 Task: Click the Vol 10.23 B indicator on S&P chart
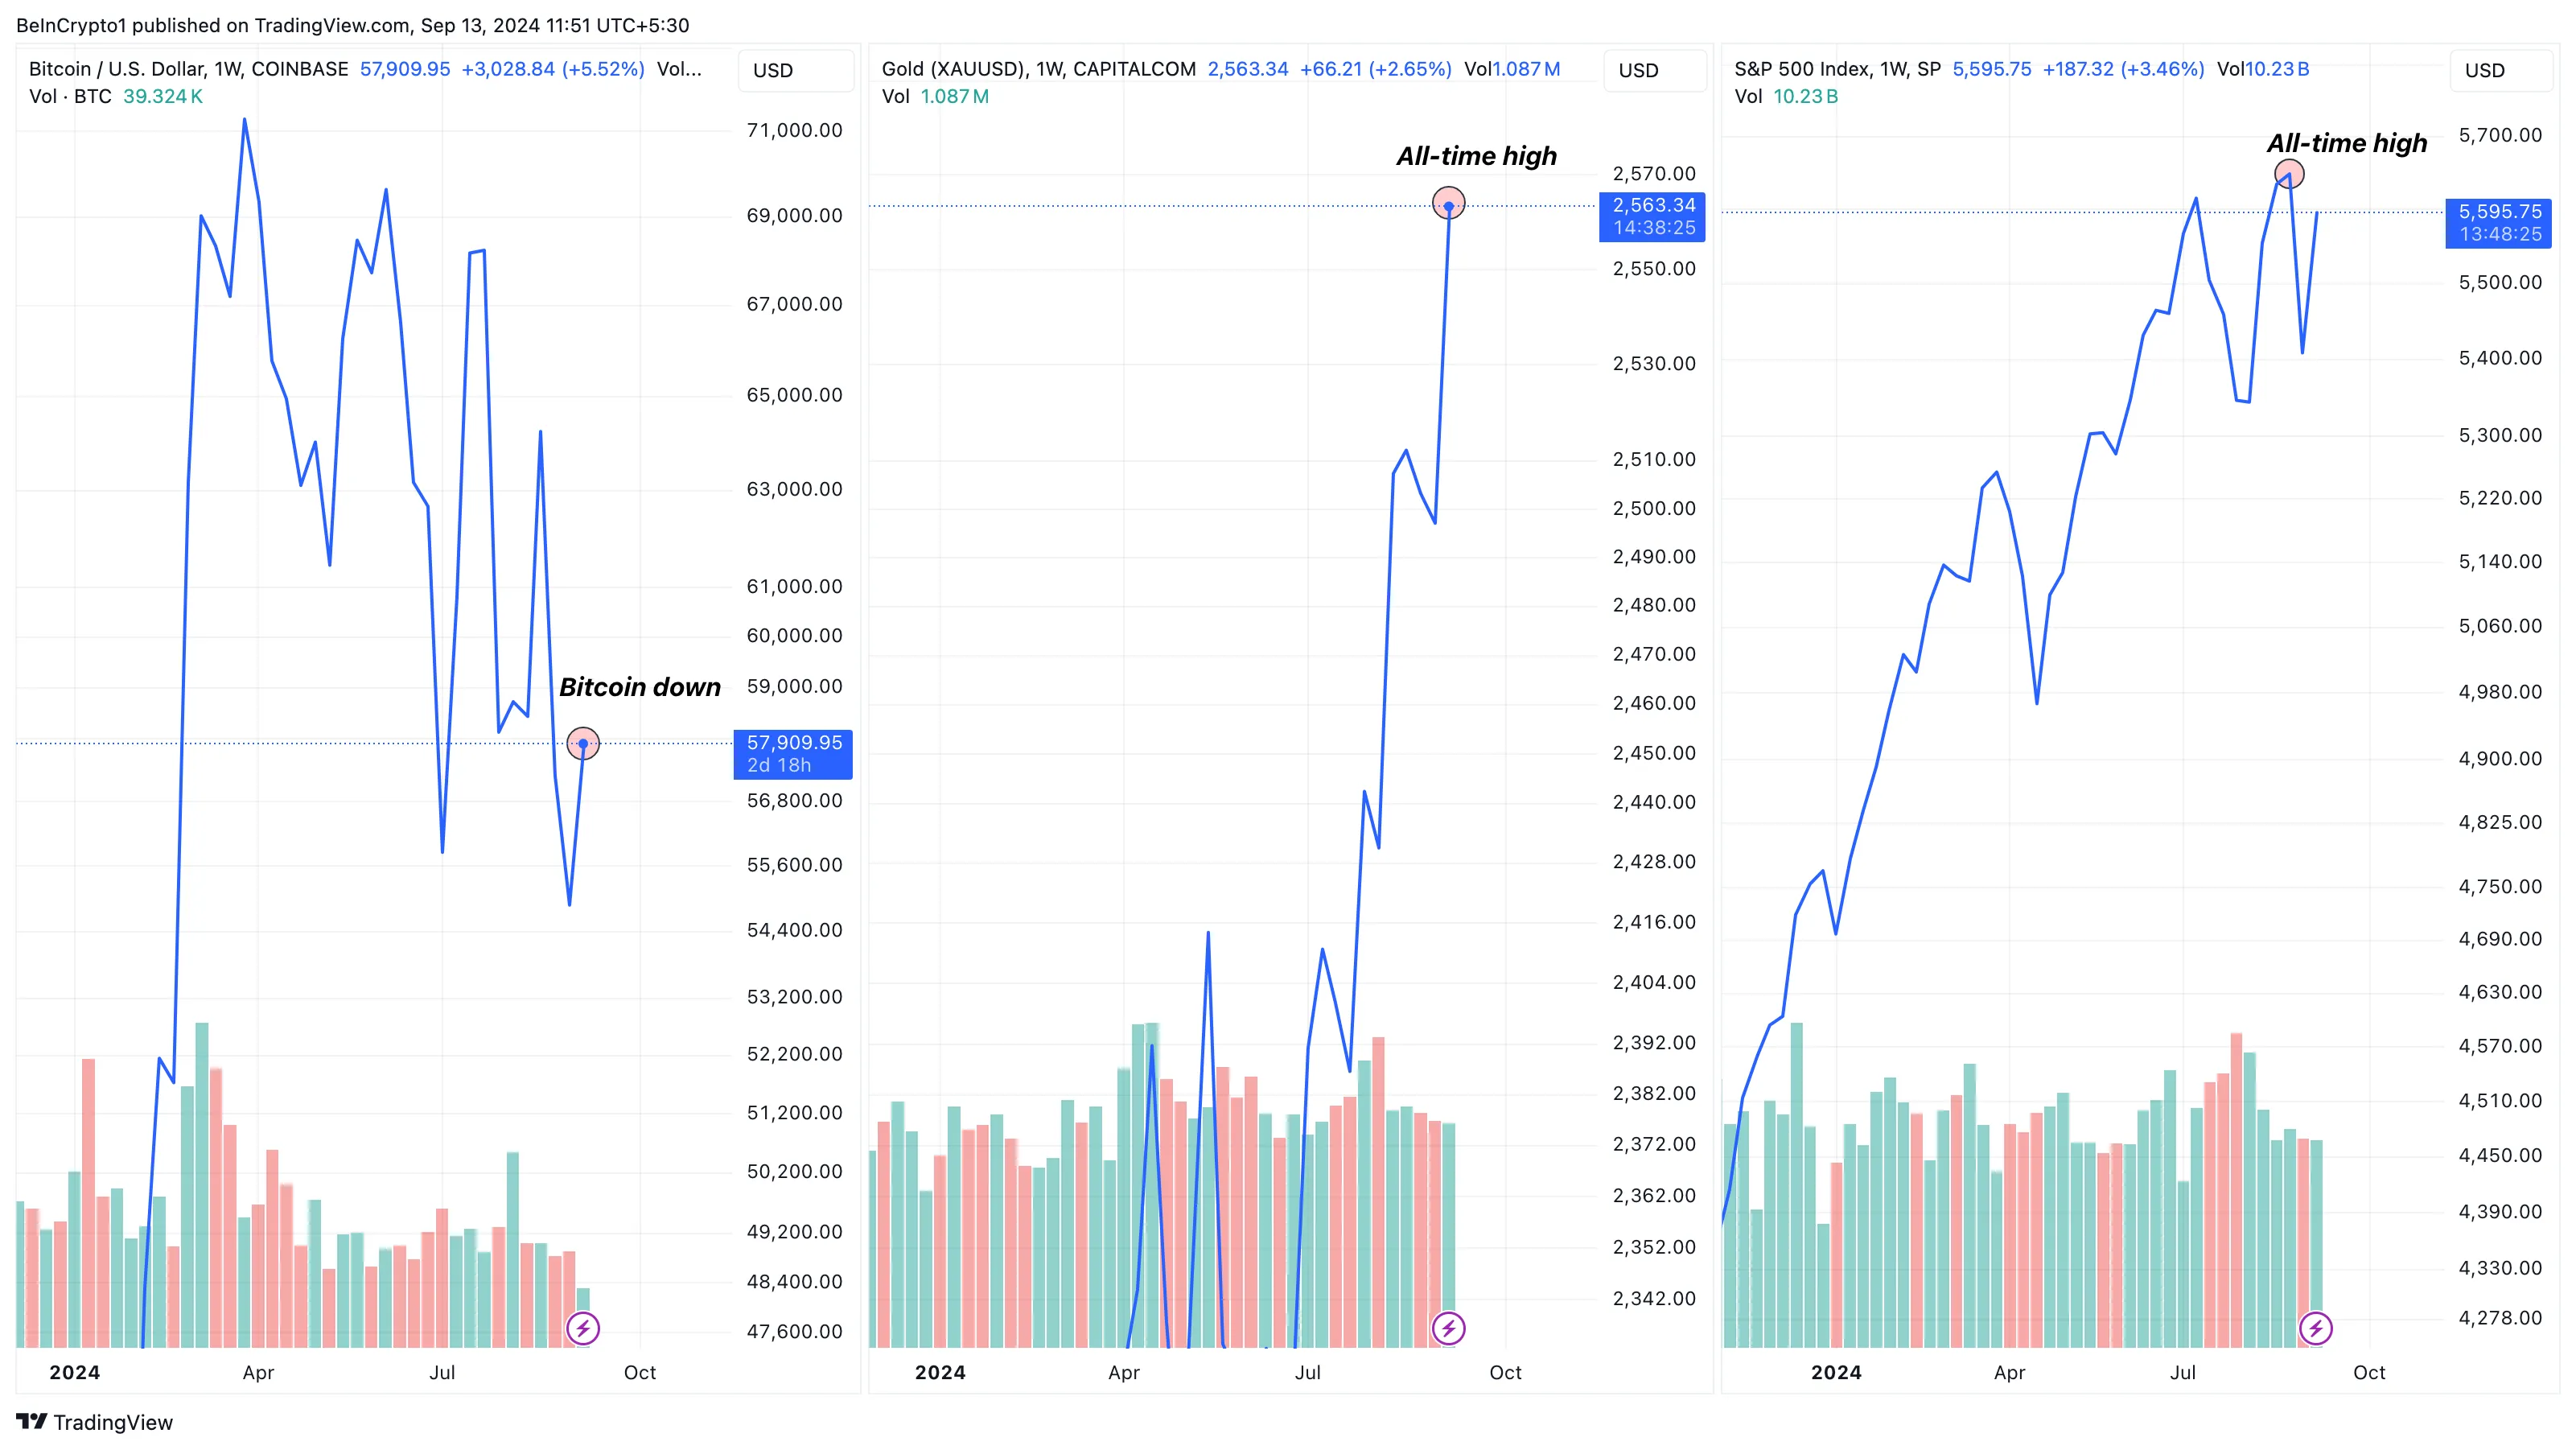[1786, 97]
